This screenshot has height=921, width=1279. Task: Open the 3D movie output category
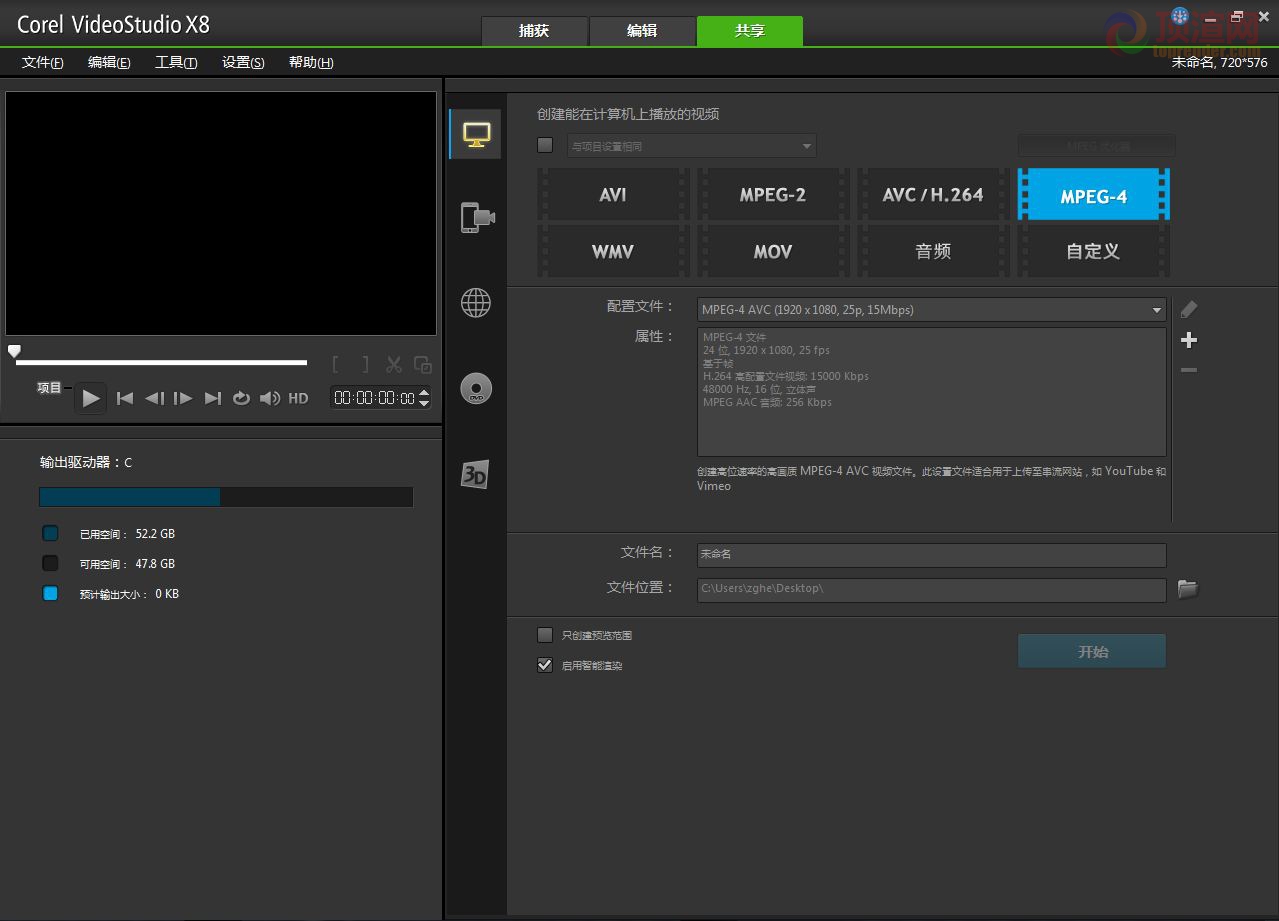point(475,474)
